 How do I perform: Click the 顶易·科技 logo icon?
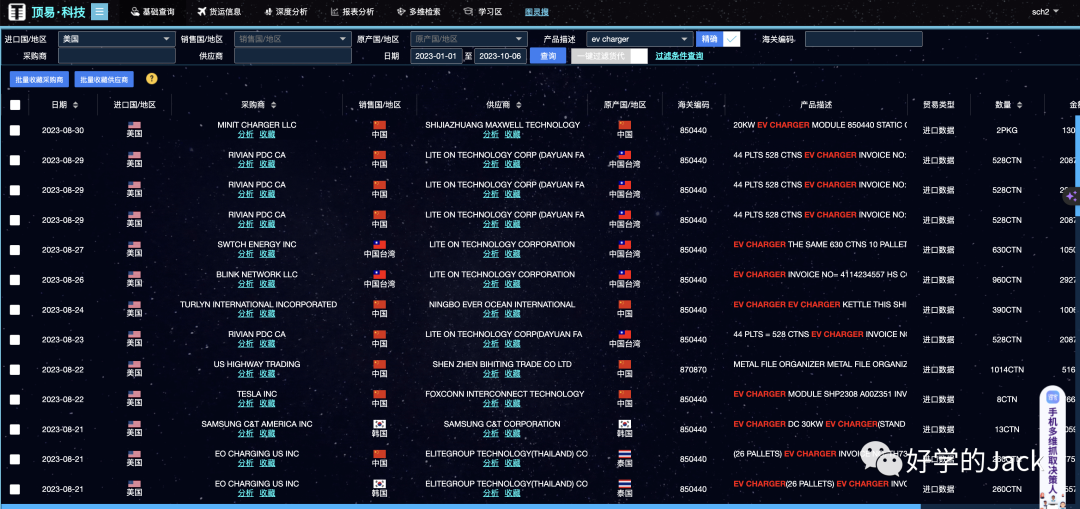17,12
